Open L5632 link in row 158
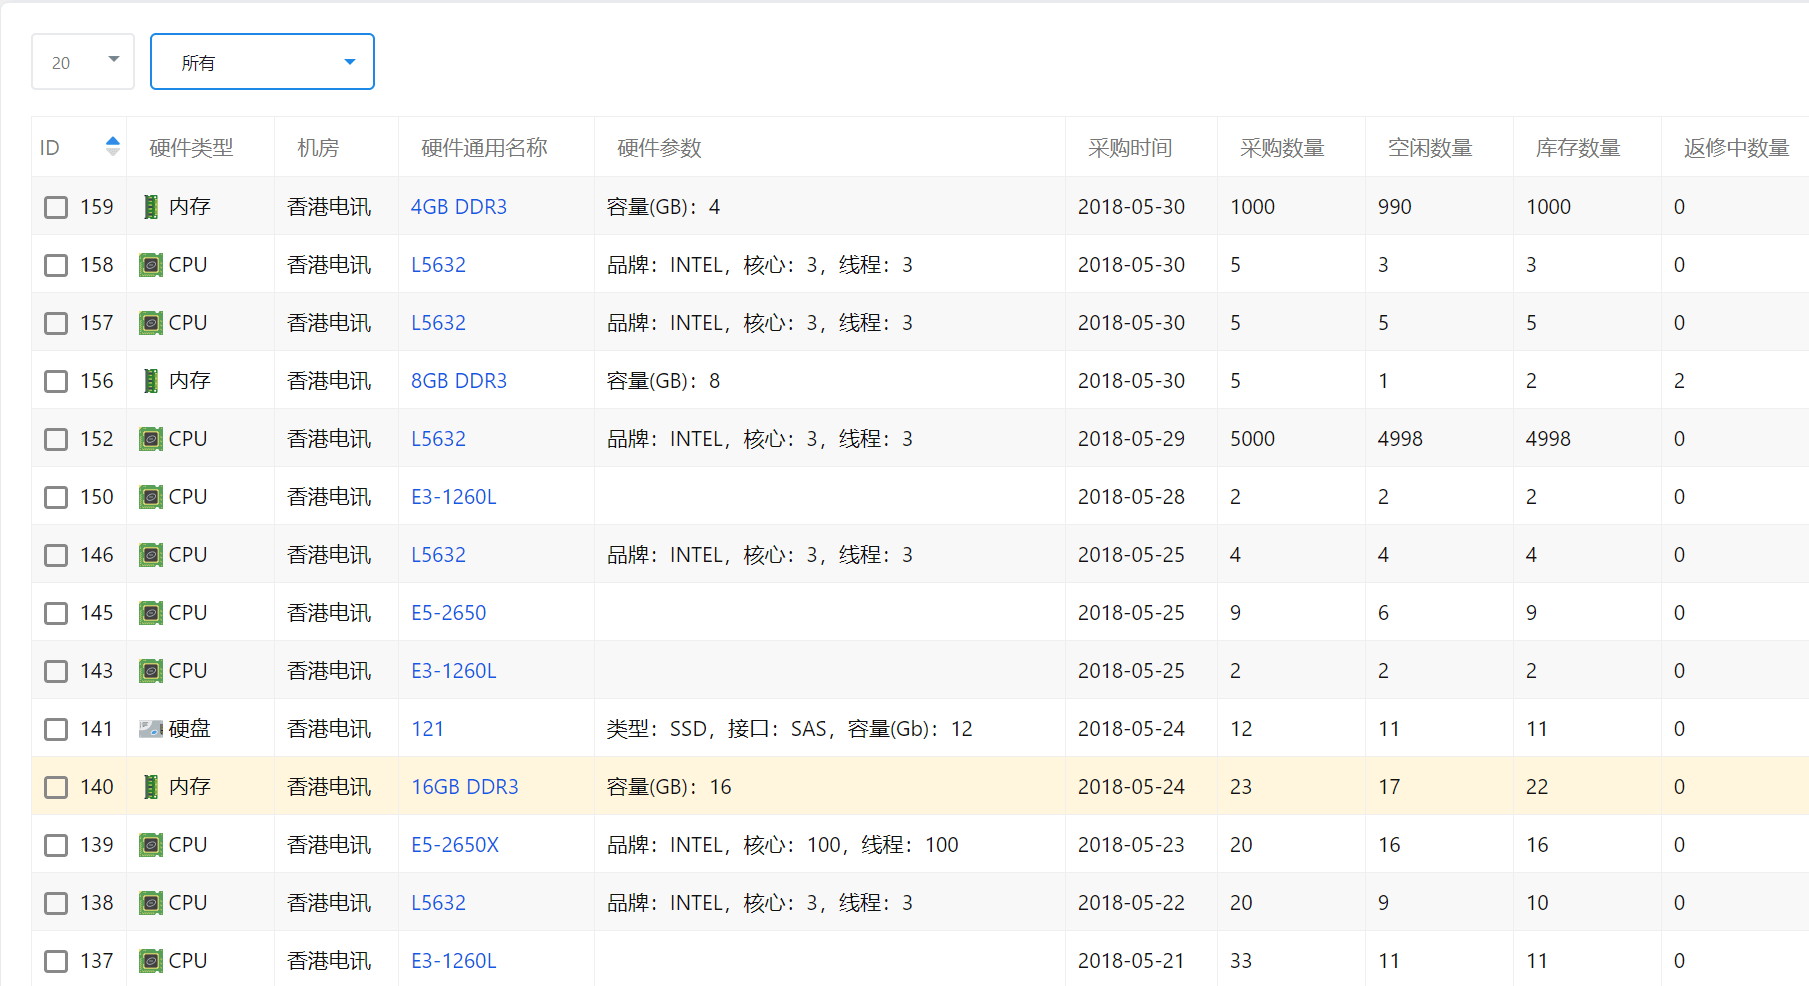 438,265
